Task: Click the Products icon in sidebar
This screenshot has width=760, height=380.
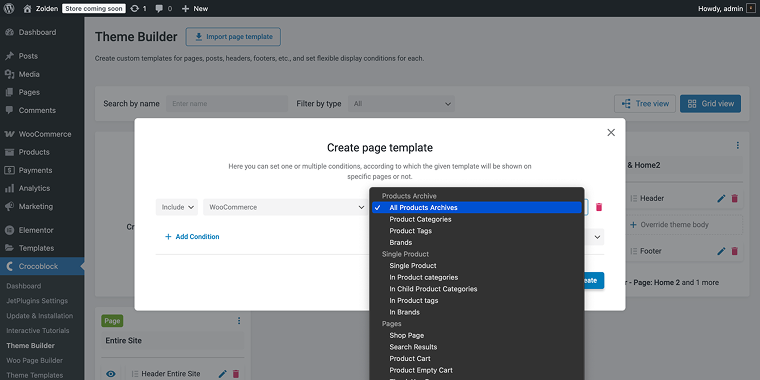Action: (x=9, y=152)
